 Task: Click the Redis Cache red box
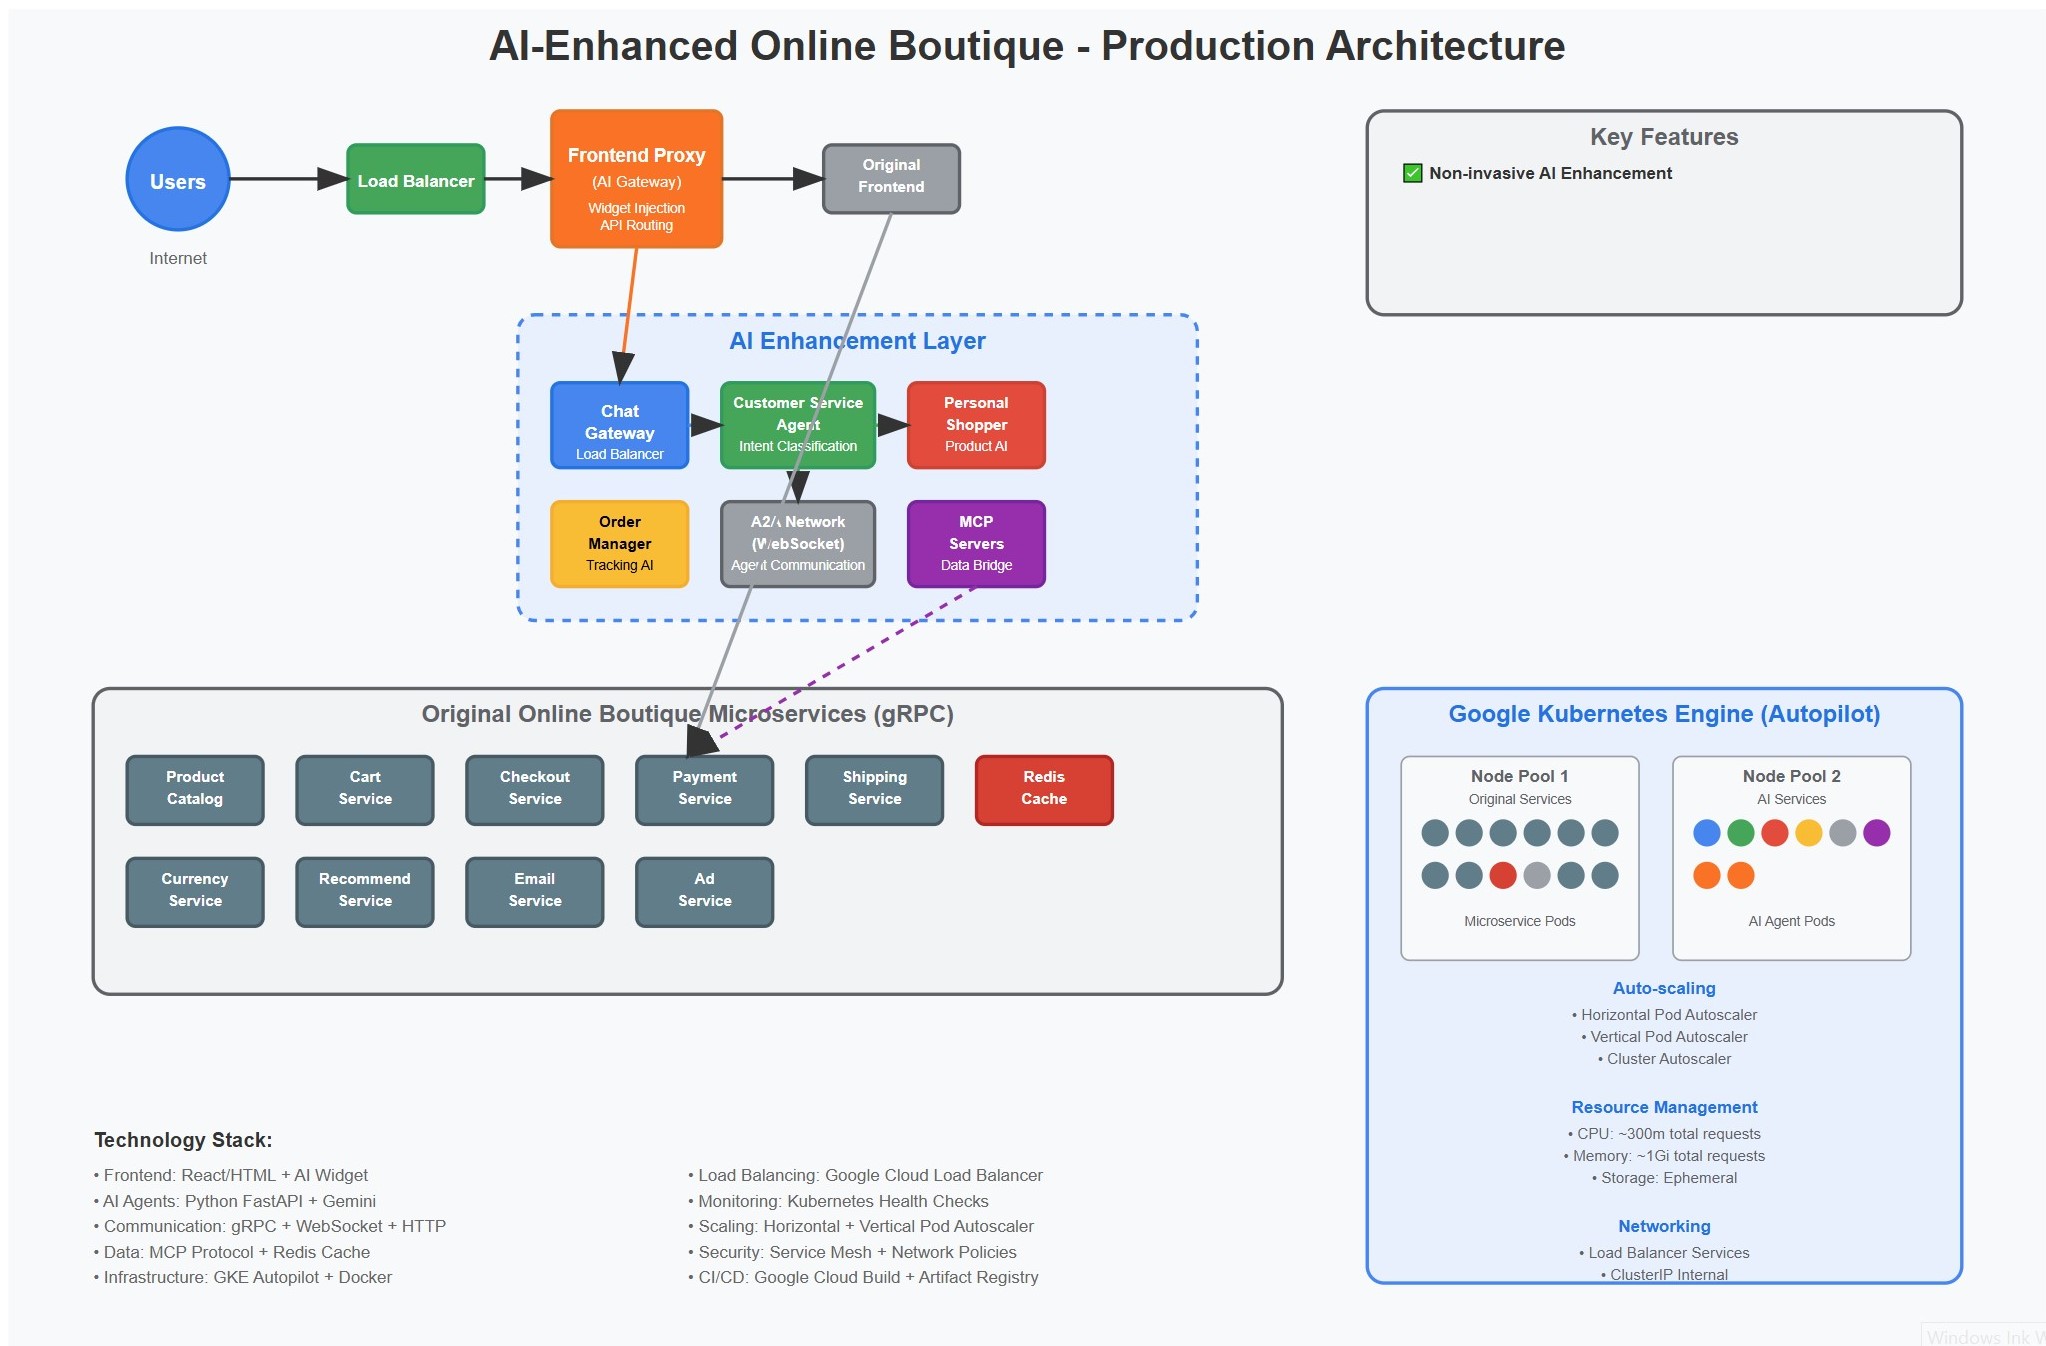click(1043, 789)
